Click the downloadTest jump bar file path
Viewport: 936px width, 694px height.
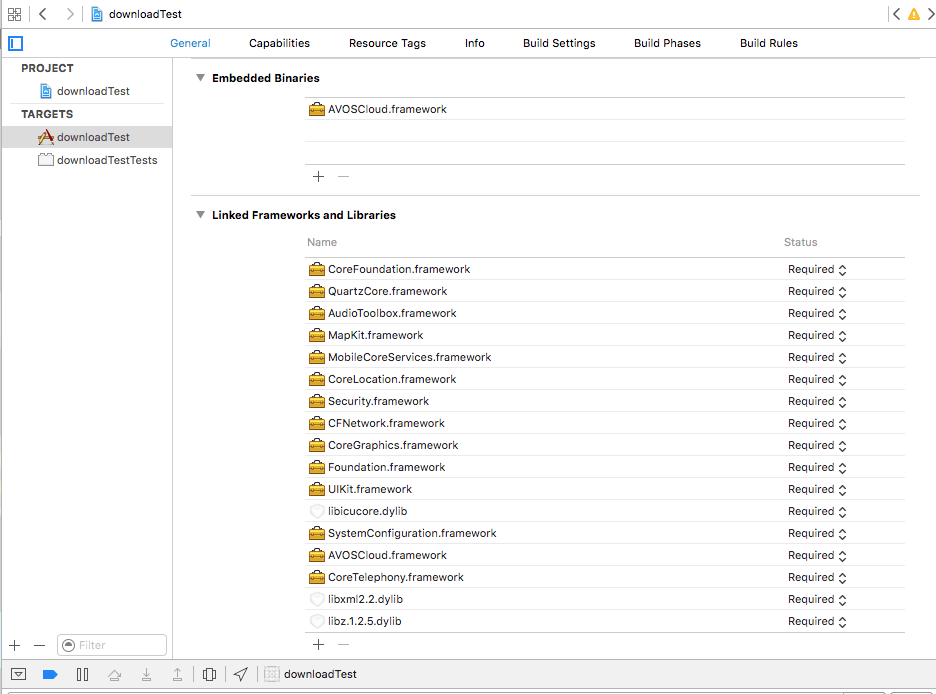(137, 14)
